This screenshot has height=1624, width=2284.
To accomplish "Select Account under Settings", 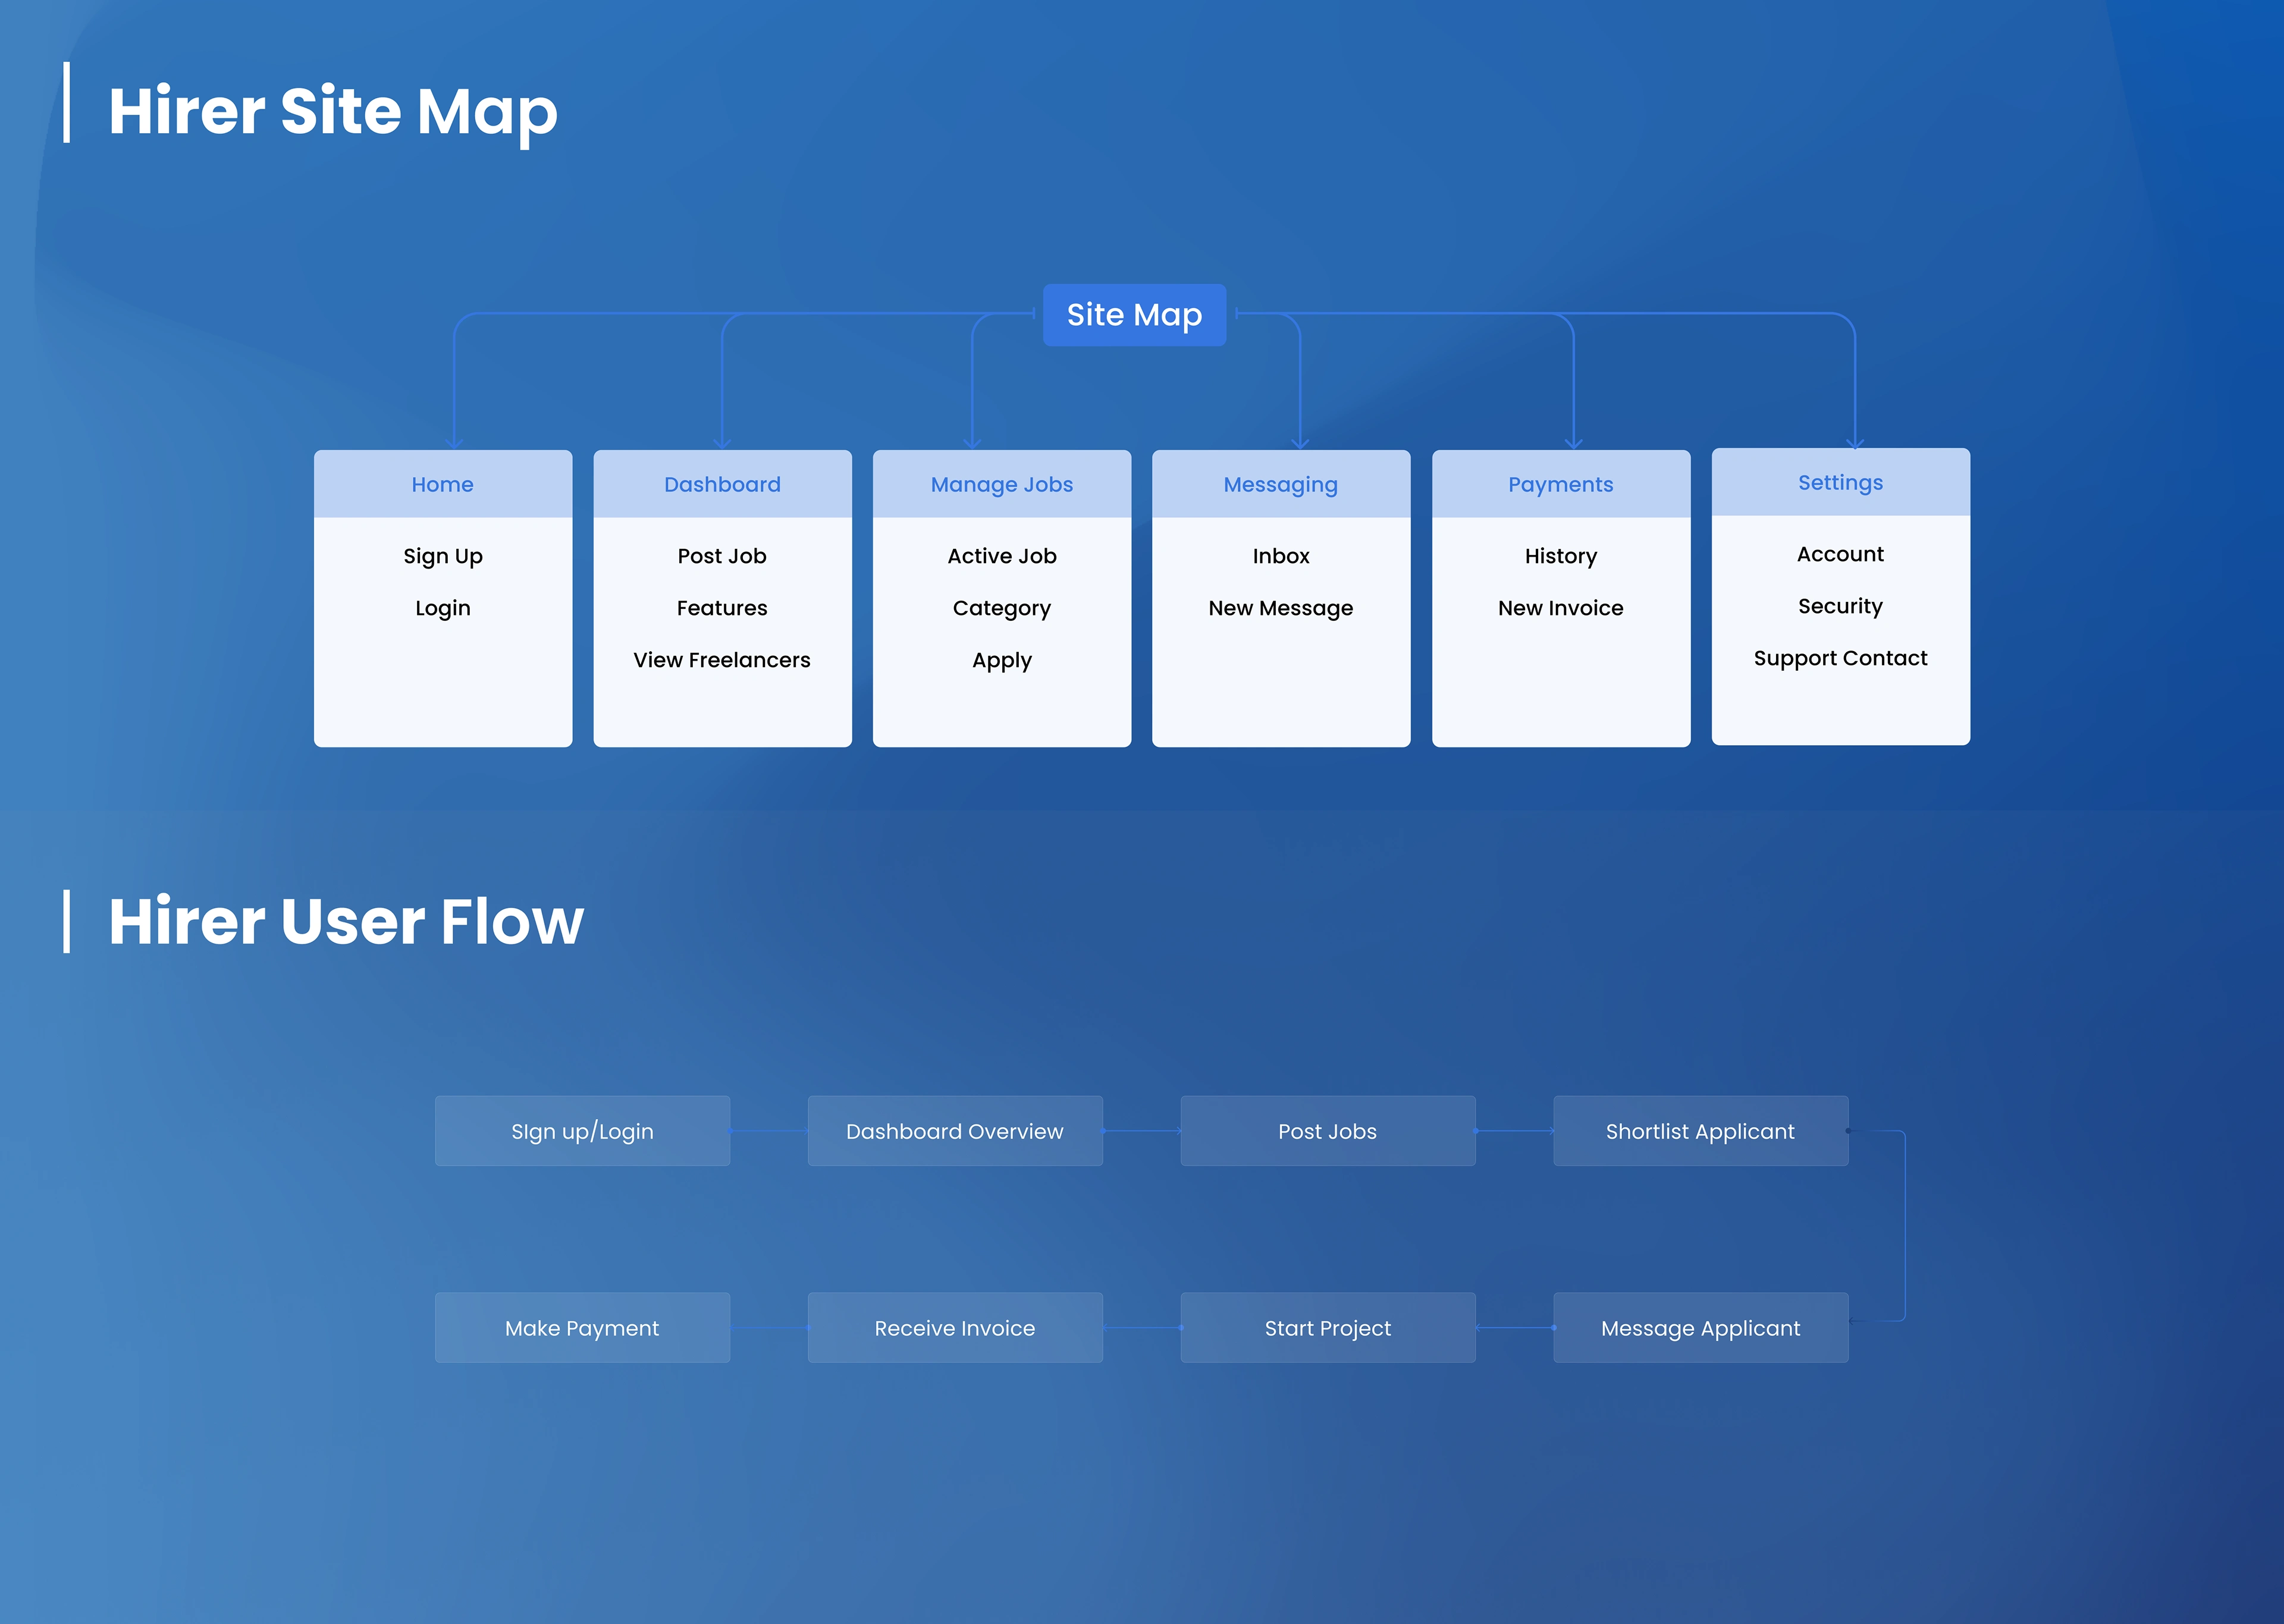I will tap(1841, 554).
